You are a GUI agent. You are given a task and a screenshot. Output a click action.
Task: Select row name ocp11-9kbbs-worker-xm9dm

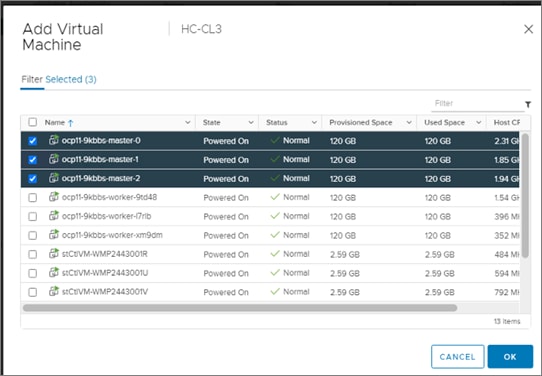click(112, 235)
